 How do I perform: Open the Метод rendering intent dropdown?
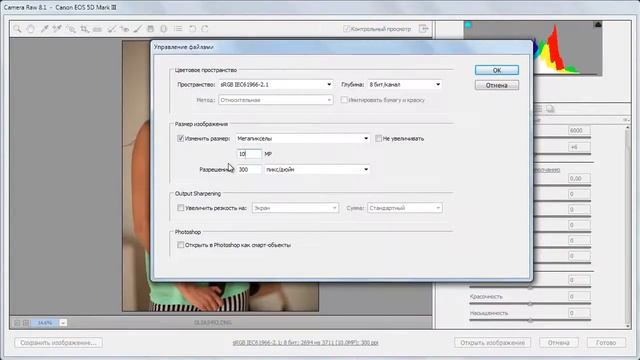click(276, 100)
